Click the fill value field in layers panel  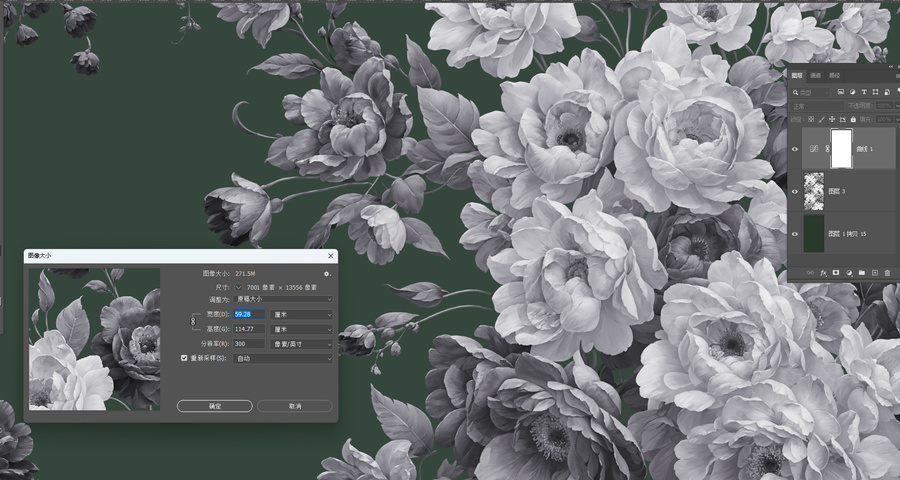pos(884,119)
